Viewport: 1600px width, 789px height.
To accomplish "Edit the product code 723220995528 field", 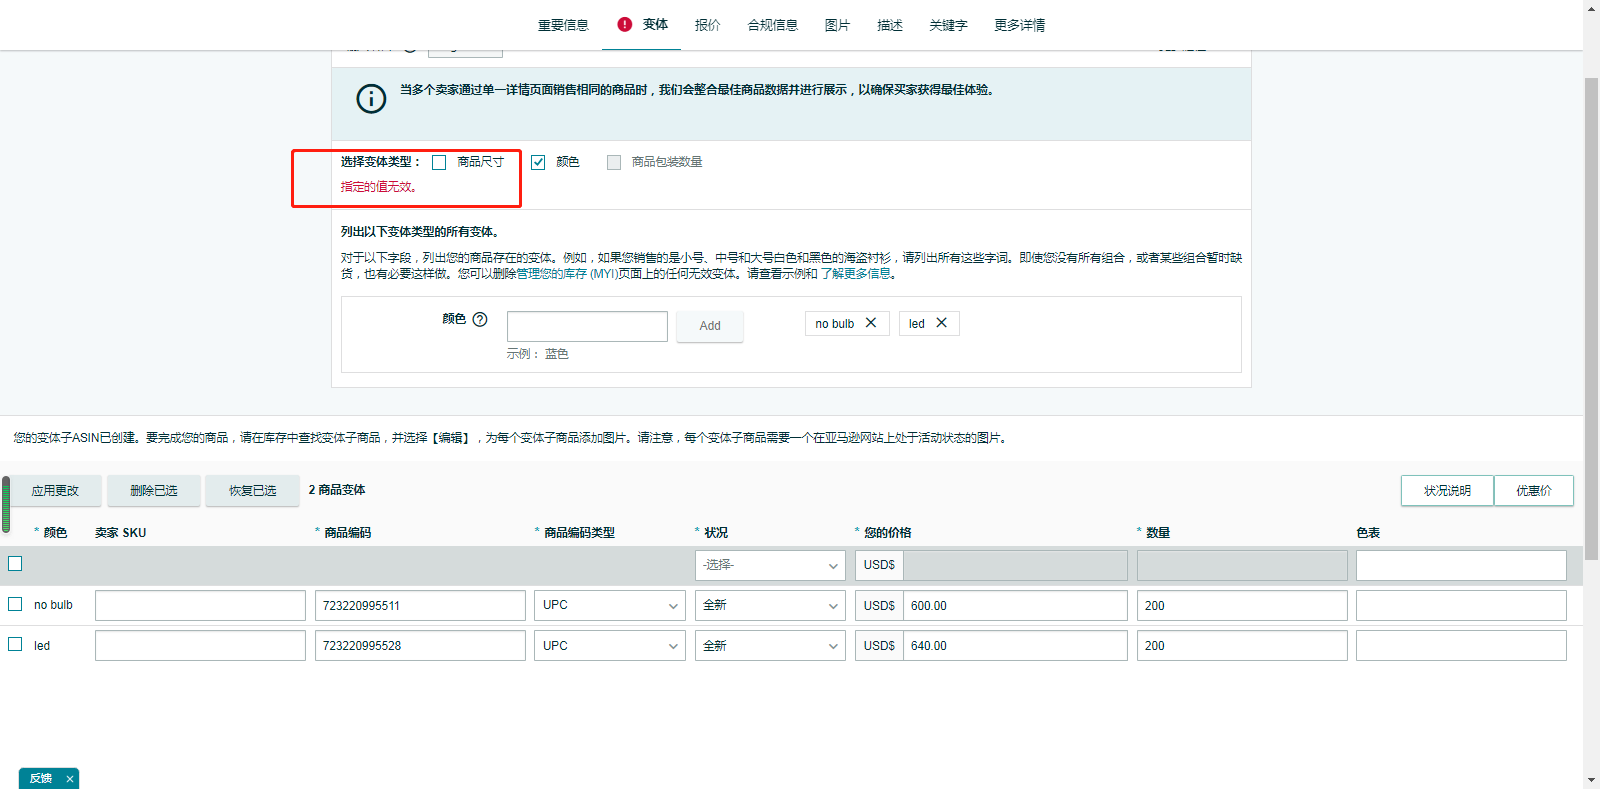I will coord(420,646).
